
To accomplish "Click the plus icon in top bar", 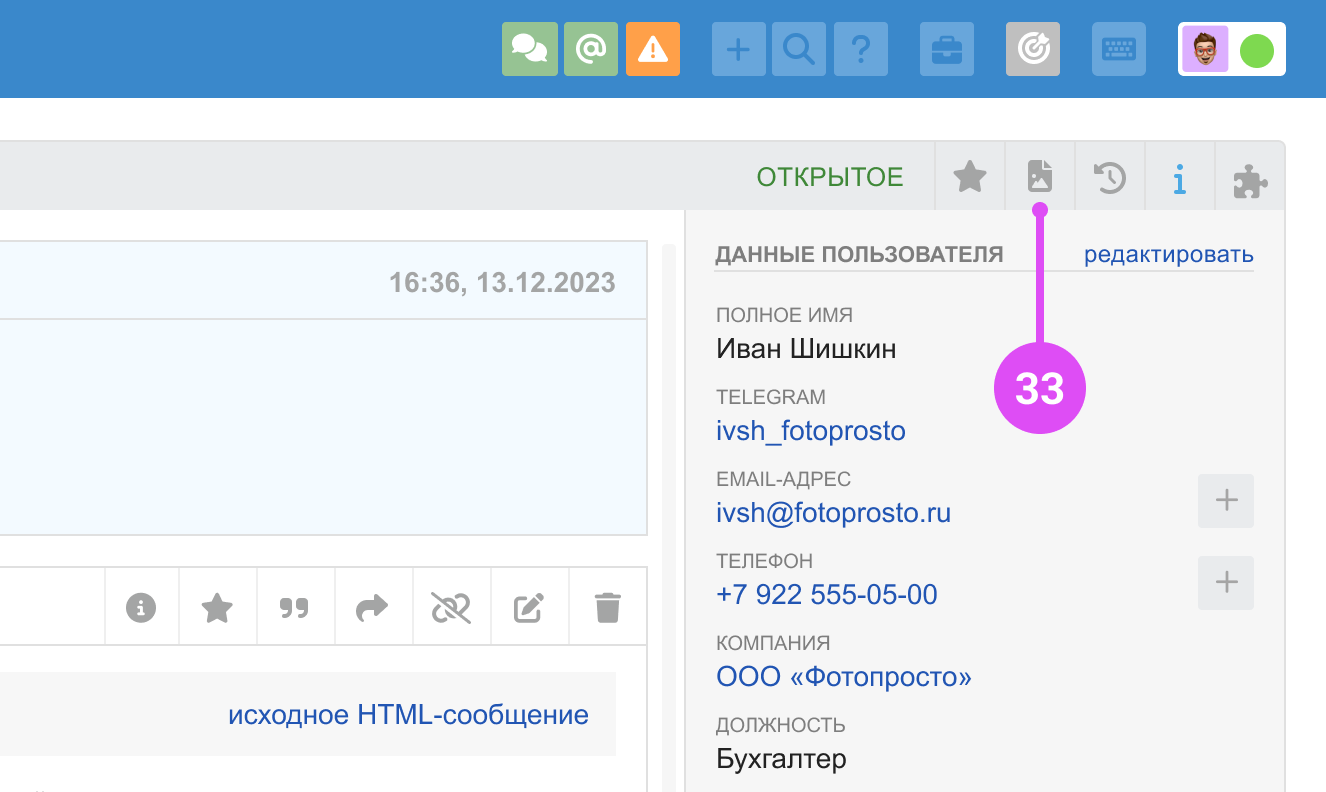I will [x=738, y=49].
